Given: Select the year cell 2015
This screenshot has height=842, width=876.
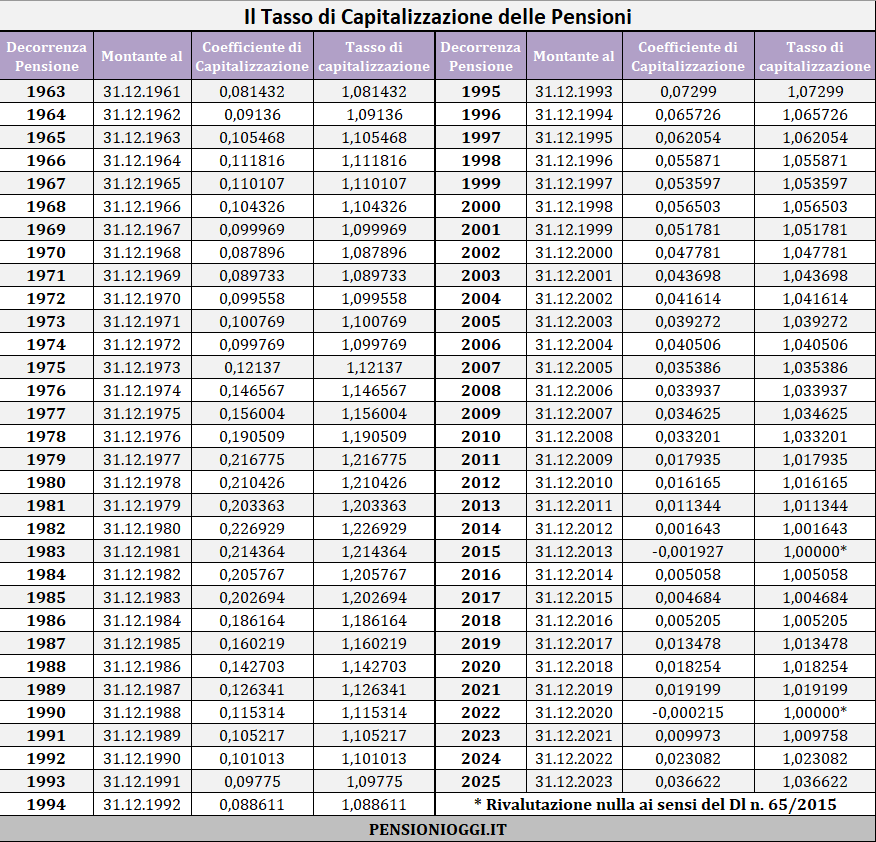Looking at the screenshot, I should 480,552.
